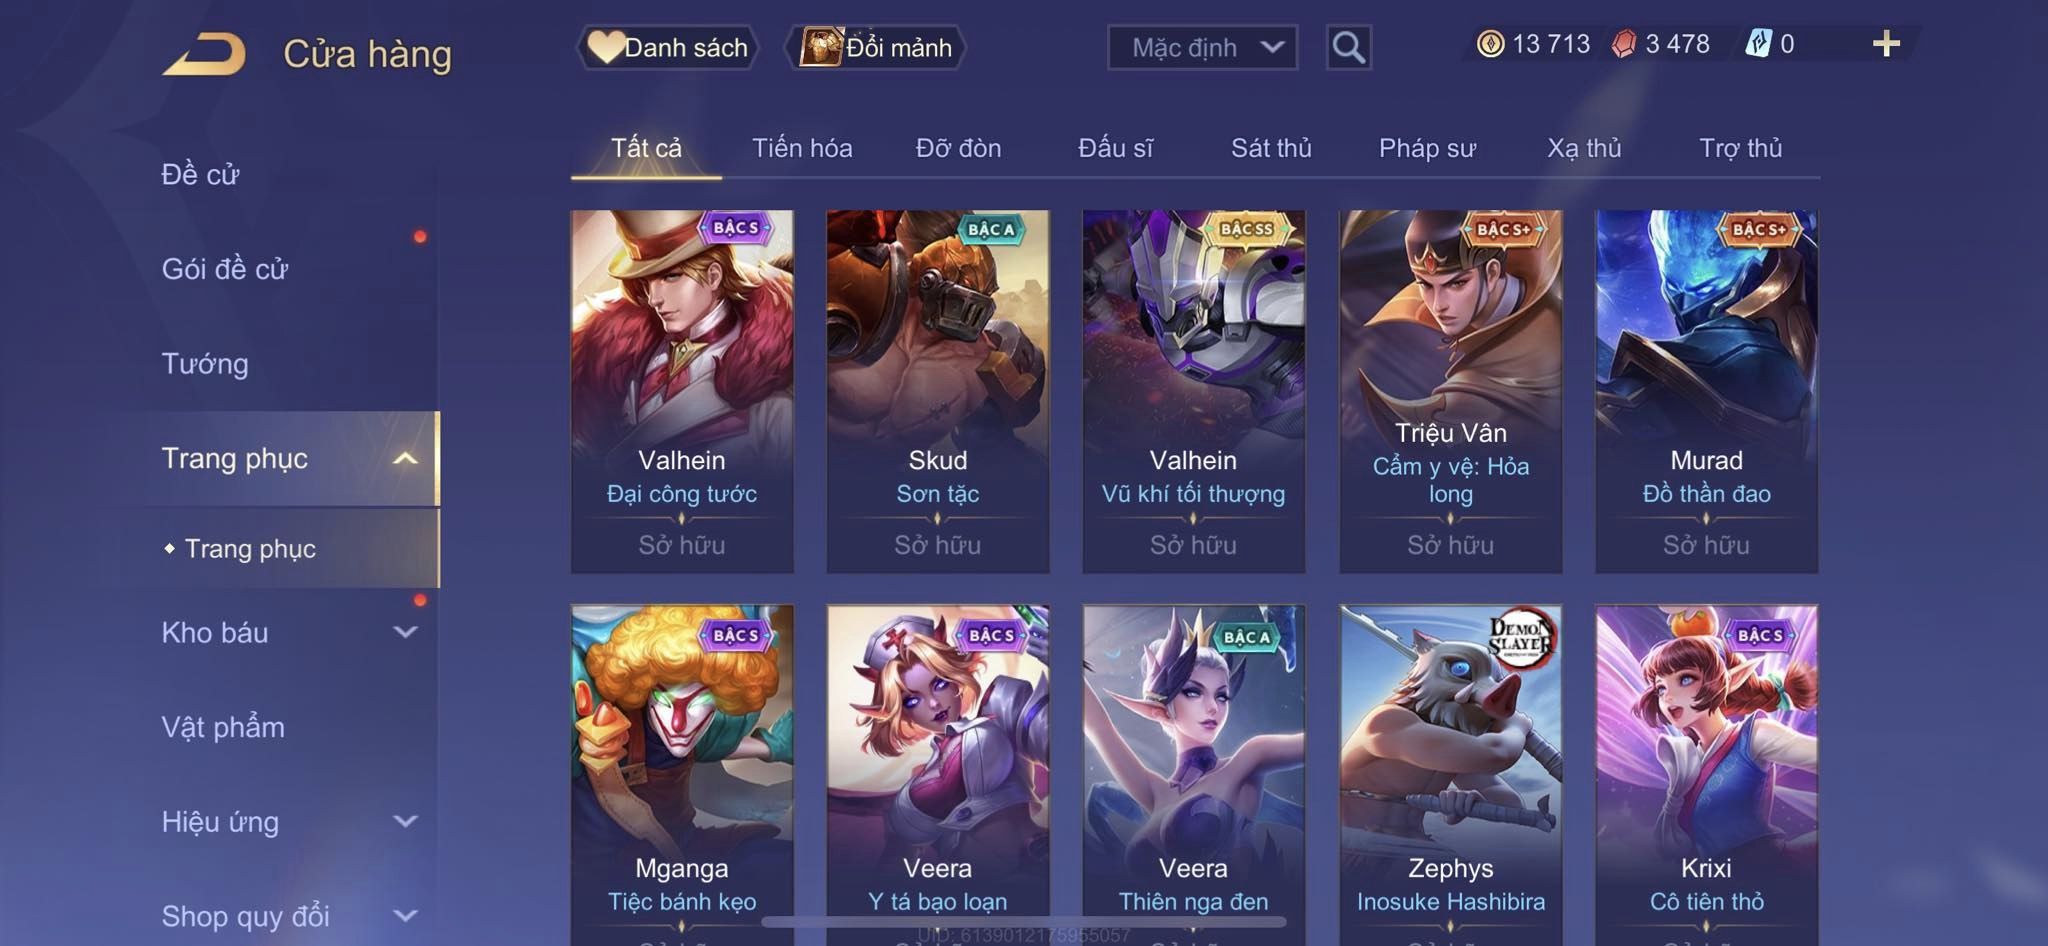The image size is (2048, 946).
Task: Open Danh sách wishlist heart button
Action: [668, 47]
